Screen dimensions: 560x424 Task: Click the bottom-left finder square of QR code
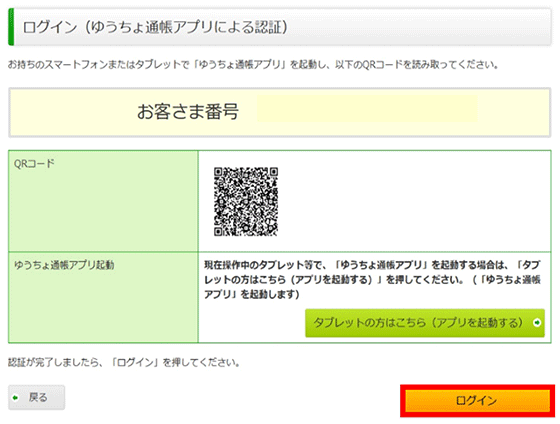(219, 231)
